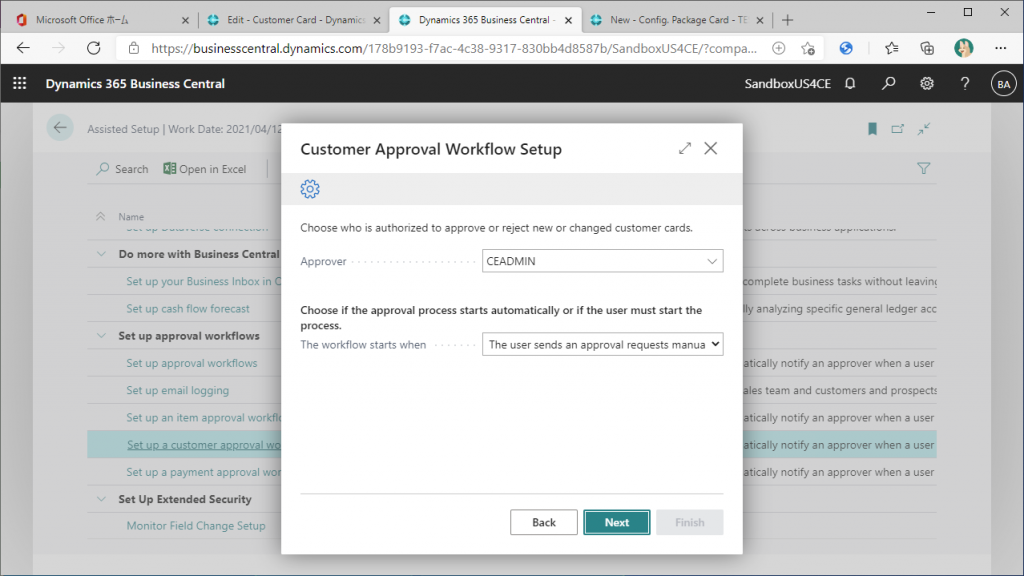Click the Back button in the dialog

(543, 522)
